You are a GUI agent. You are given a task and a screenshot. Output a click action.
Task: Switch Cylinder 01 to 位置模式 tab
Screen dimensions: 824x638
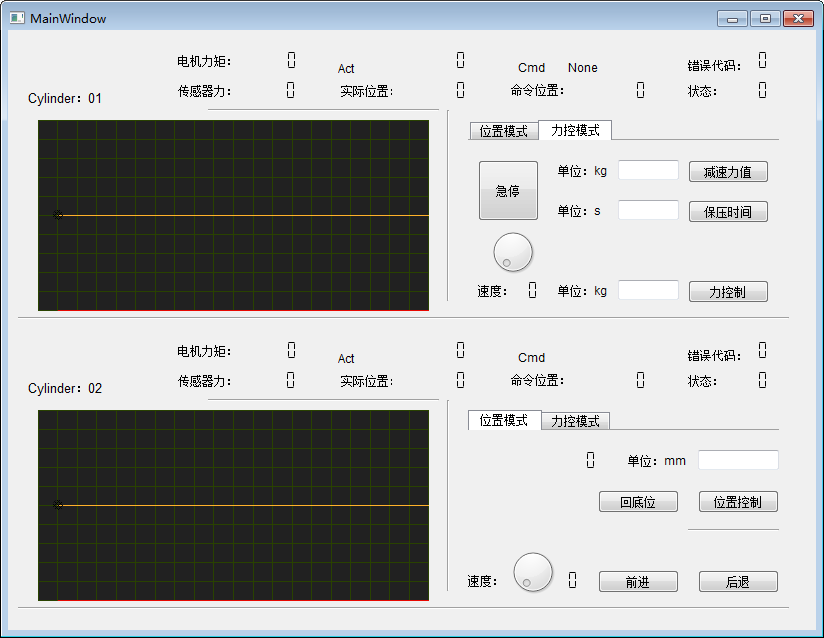tap(503, 131)
